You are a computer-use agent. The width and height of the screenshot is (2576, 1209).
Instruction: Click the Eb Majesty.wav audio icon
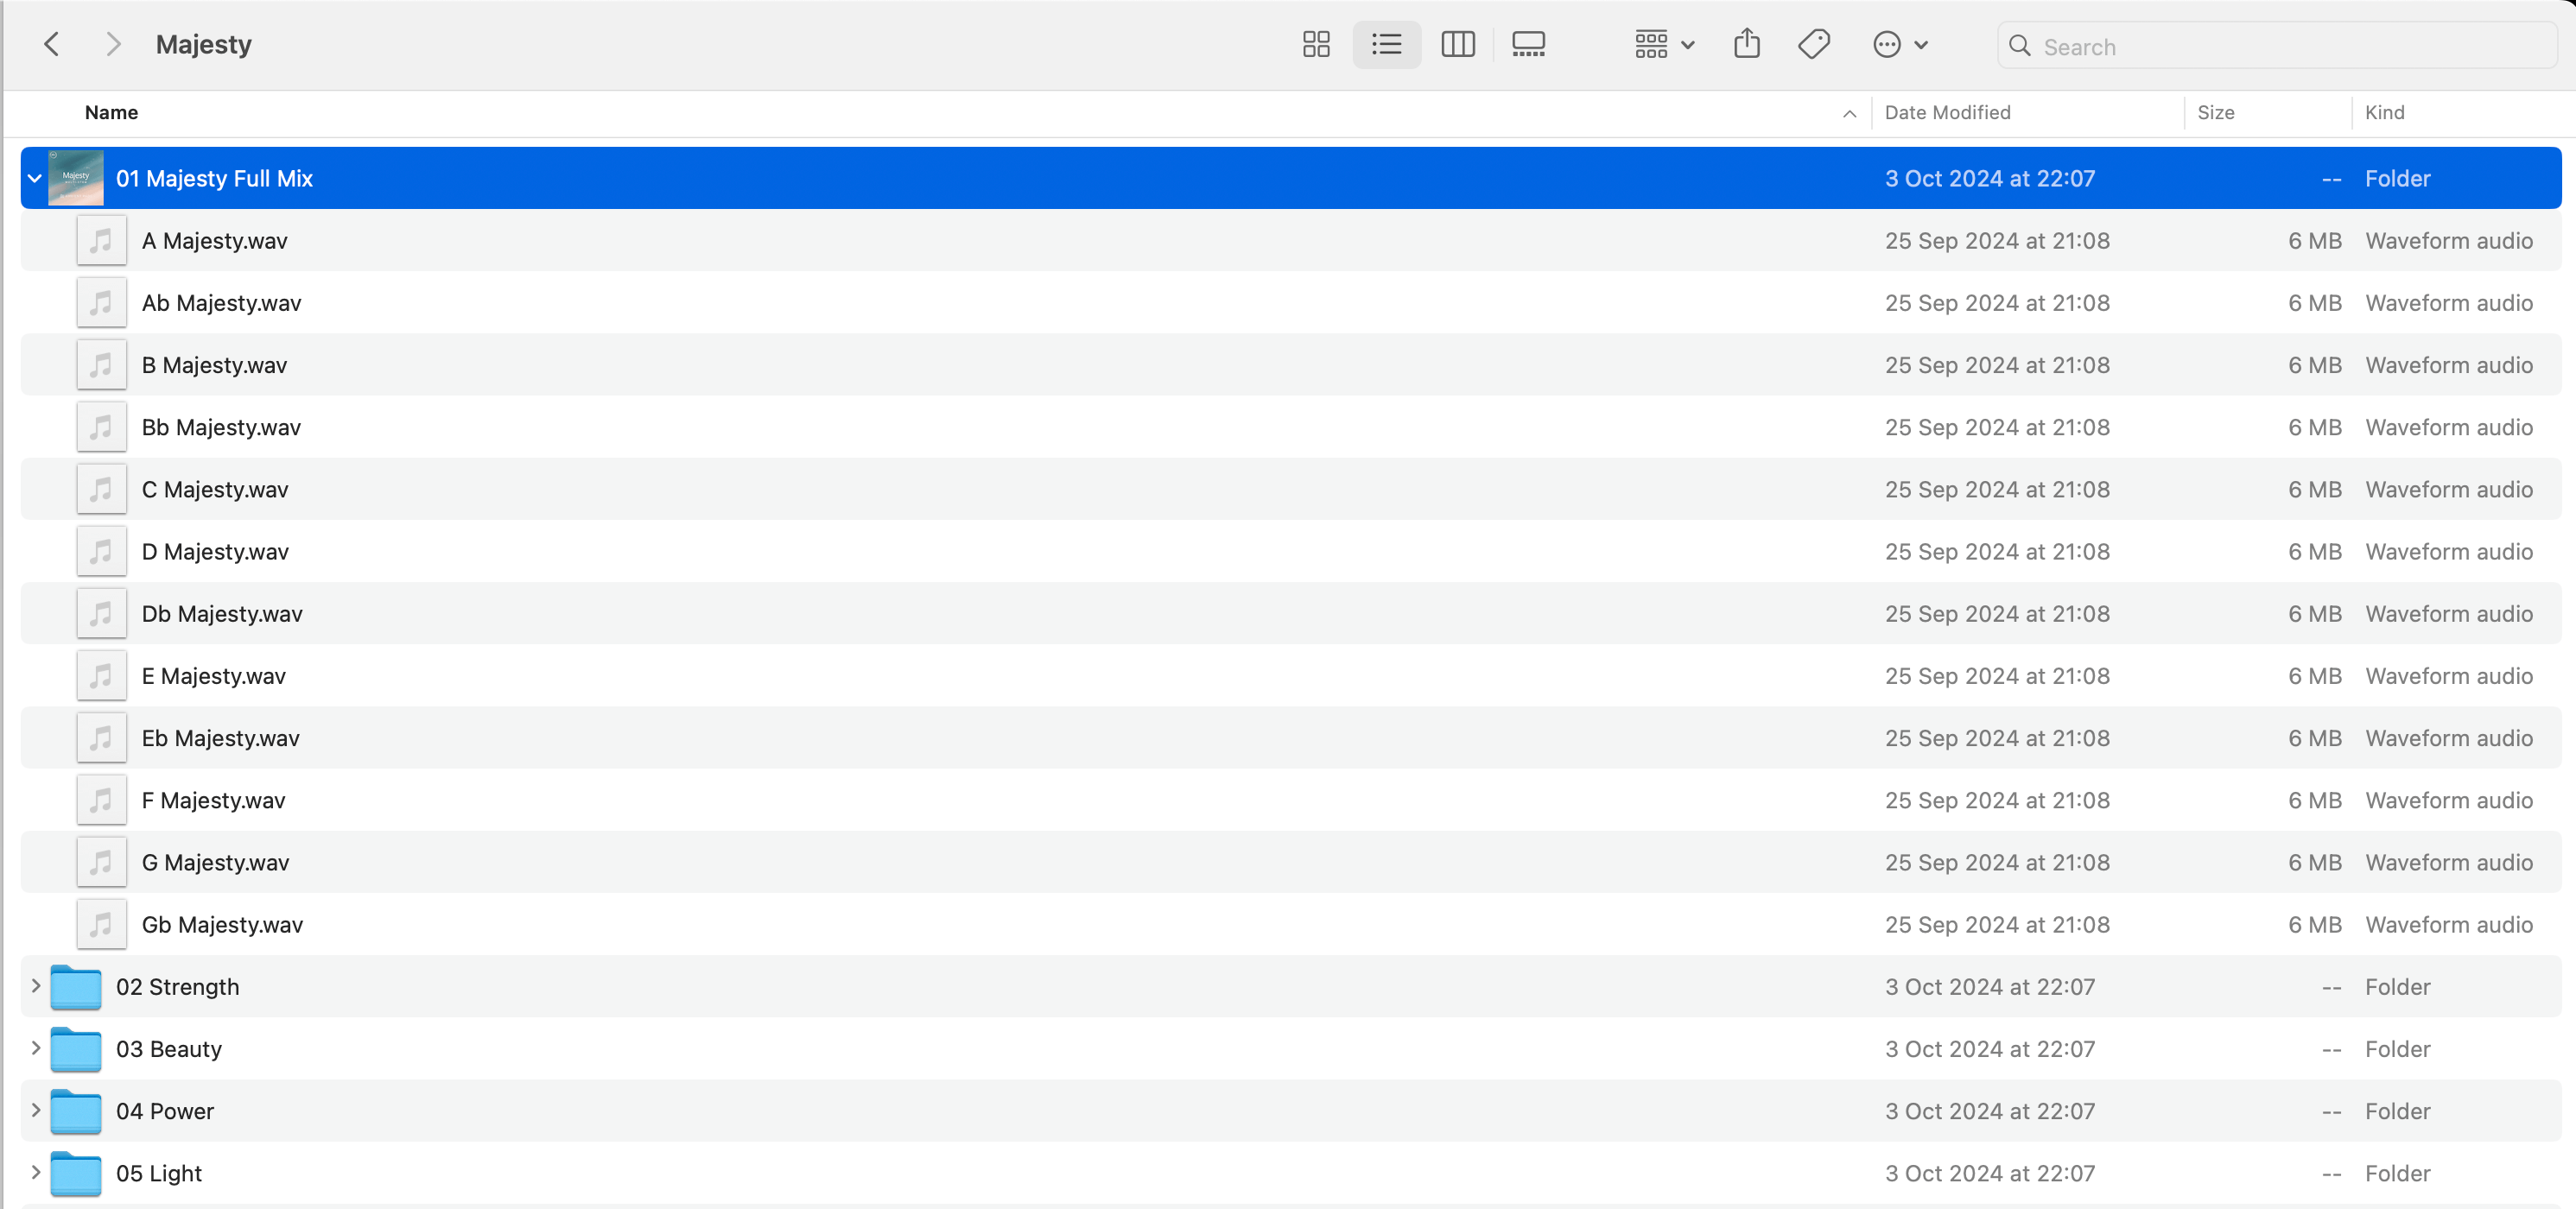click(101, 738)
